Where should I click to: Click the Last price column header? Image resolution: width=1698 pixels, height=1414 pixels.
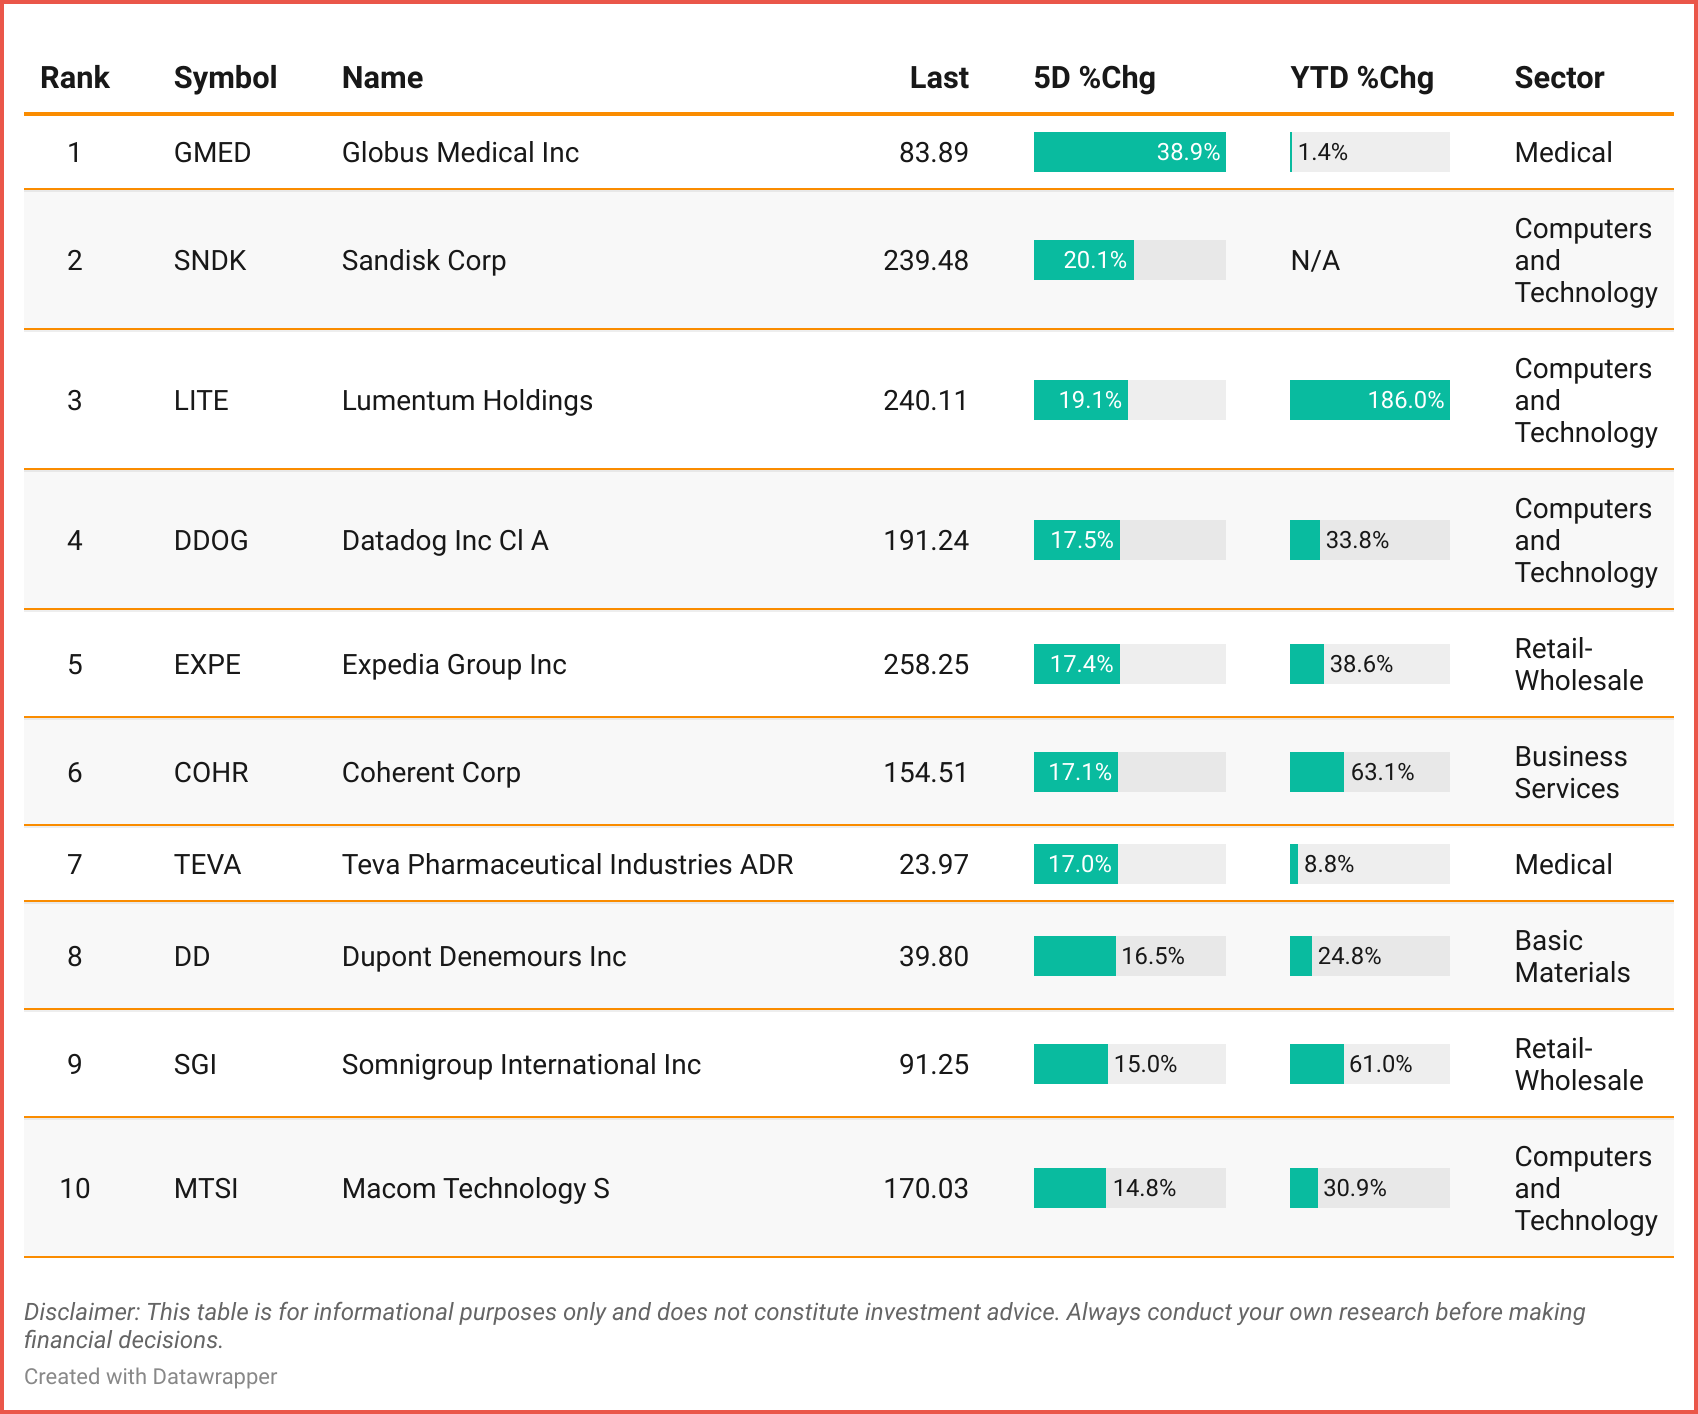click(x=938, y=78)
